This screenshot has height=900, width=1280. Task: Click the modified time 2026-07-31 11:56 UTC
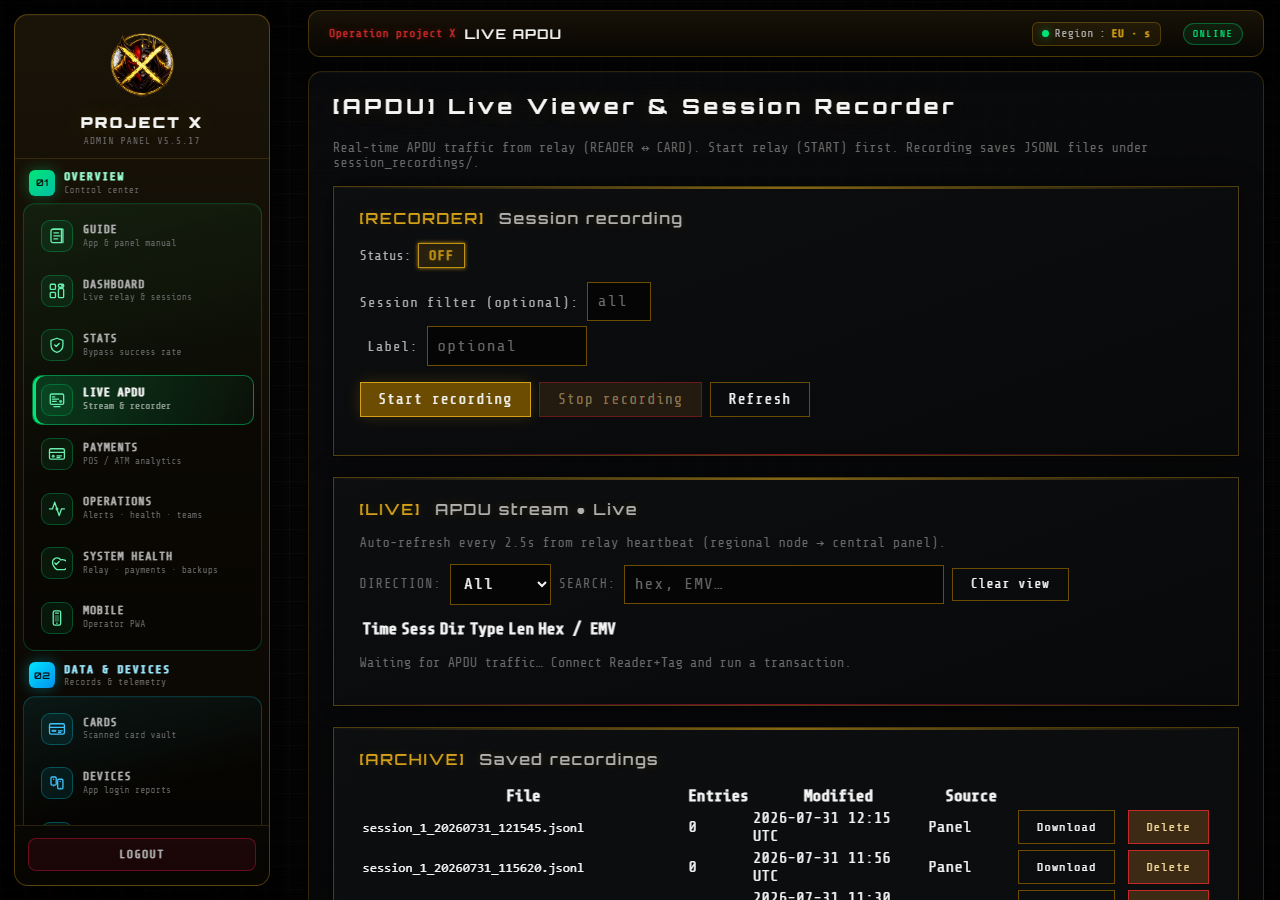click(x=822, y=867)
